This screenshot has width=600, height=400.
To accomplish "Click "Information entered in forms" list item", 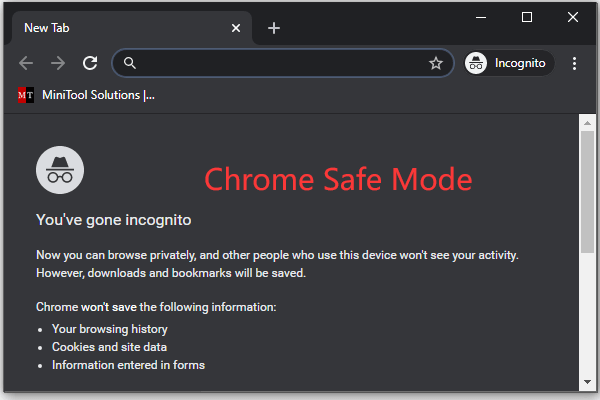I will [x=129, y=365].
